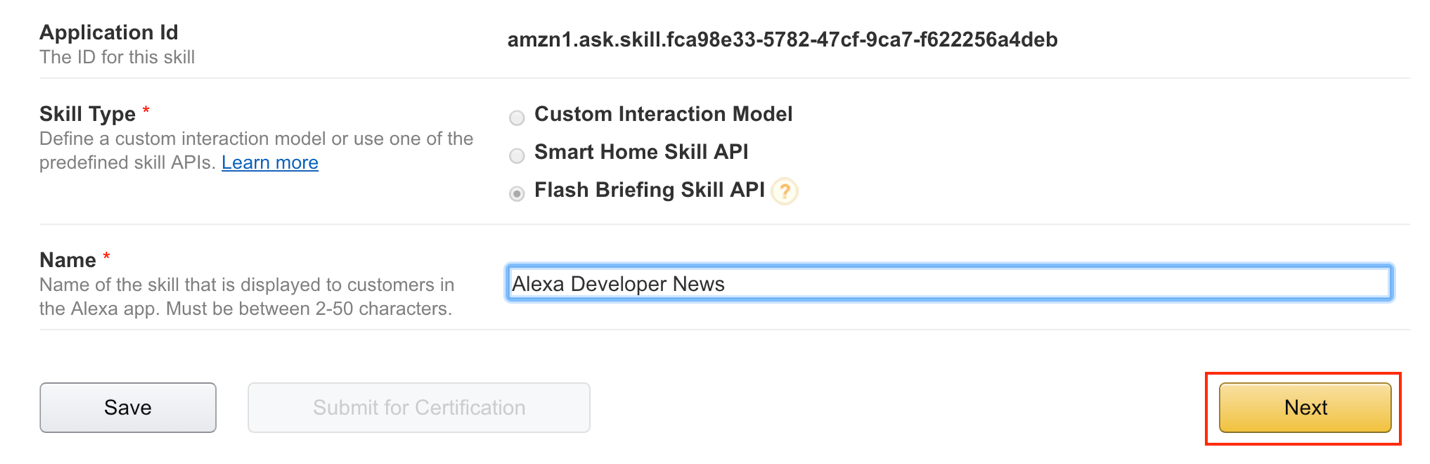
Task: Click the amzn1.ask.skill application ID value
Action: tap(782, 40)
